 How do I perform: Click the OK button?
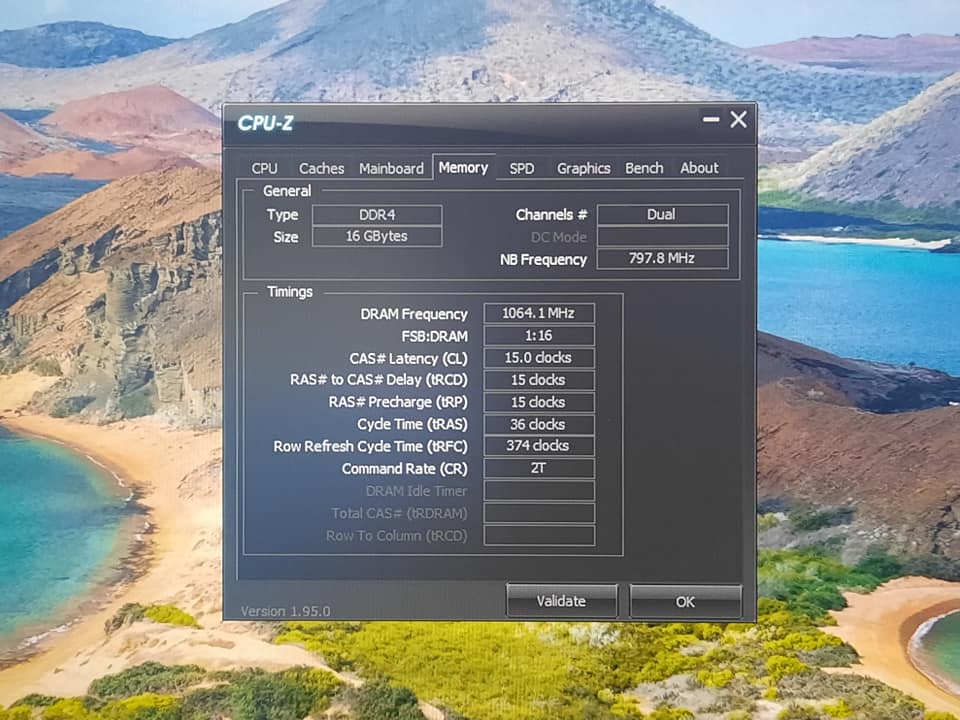point(685,602)
